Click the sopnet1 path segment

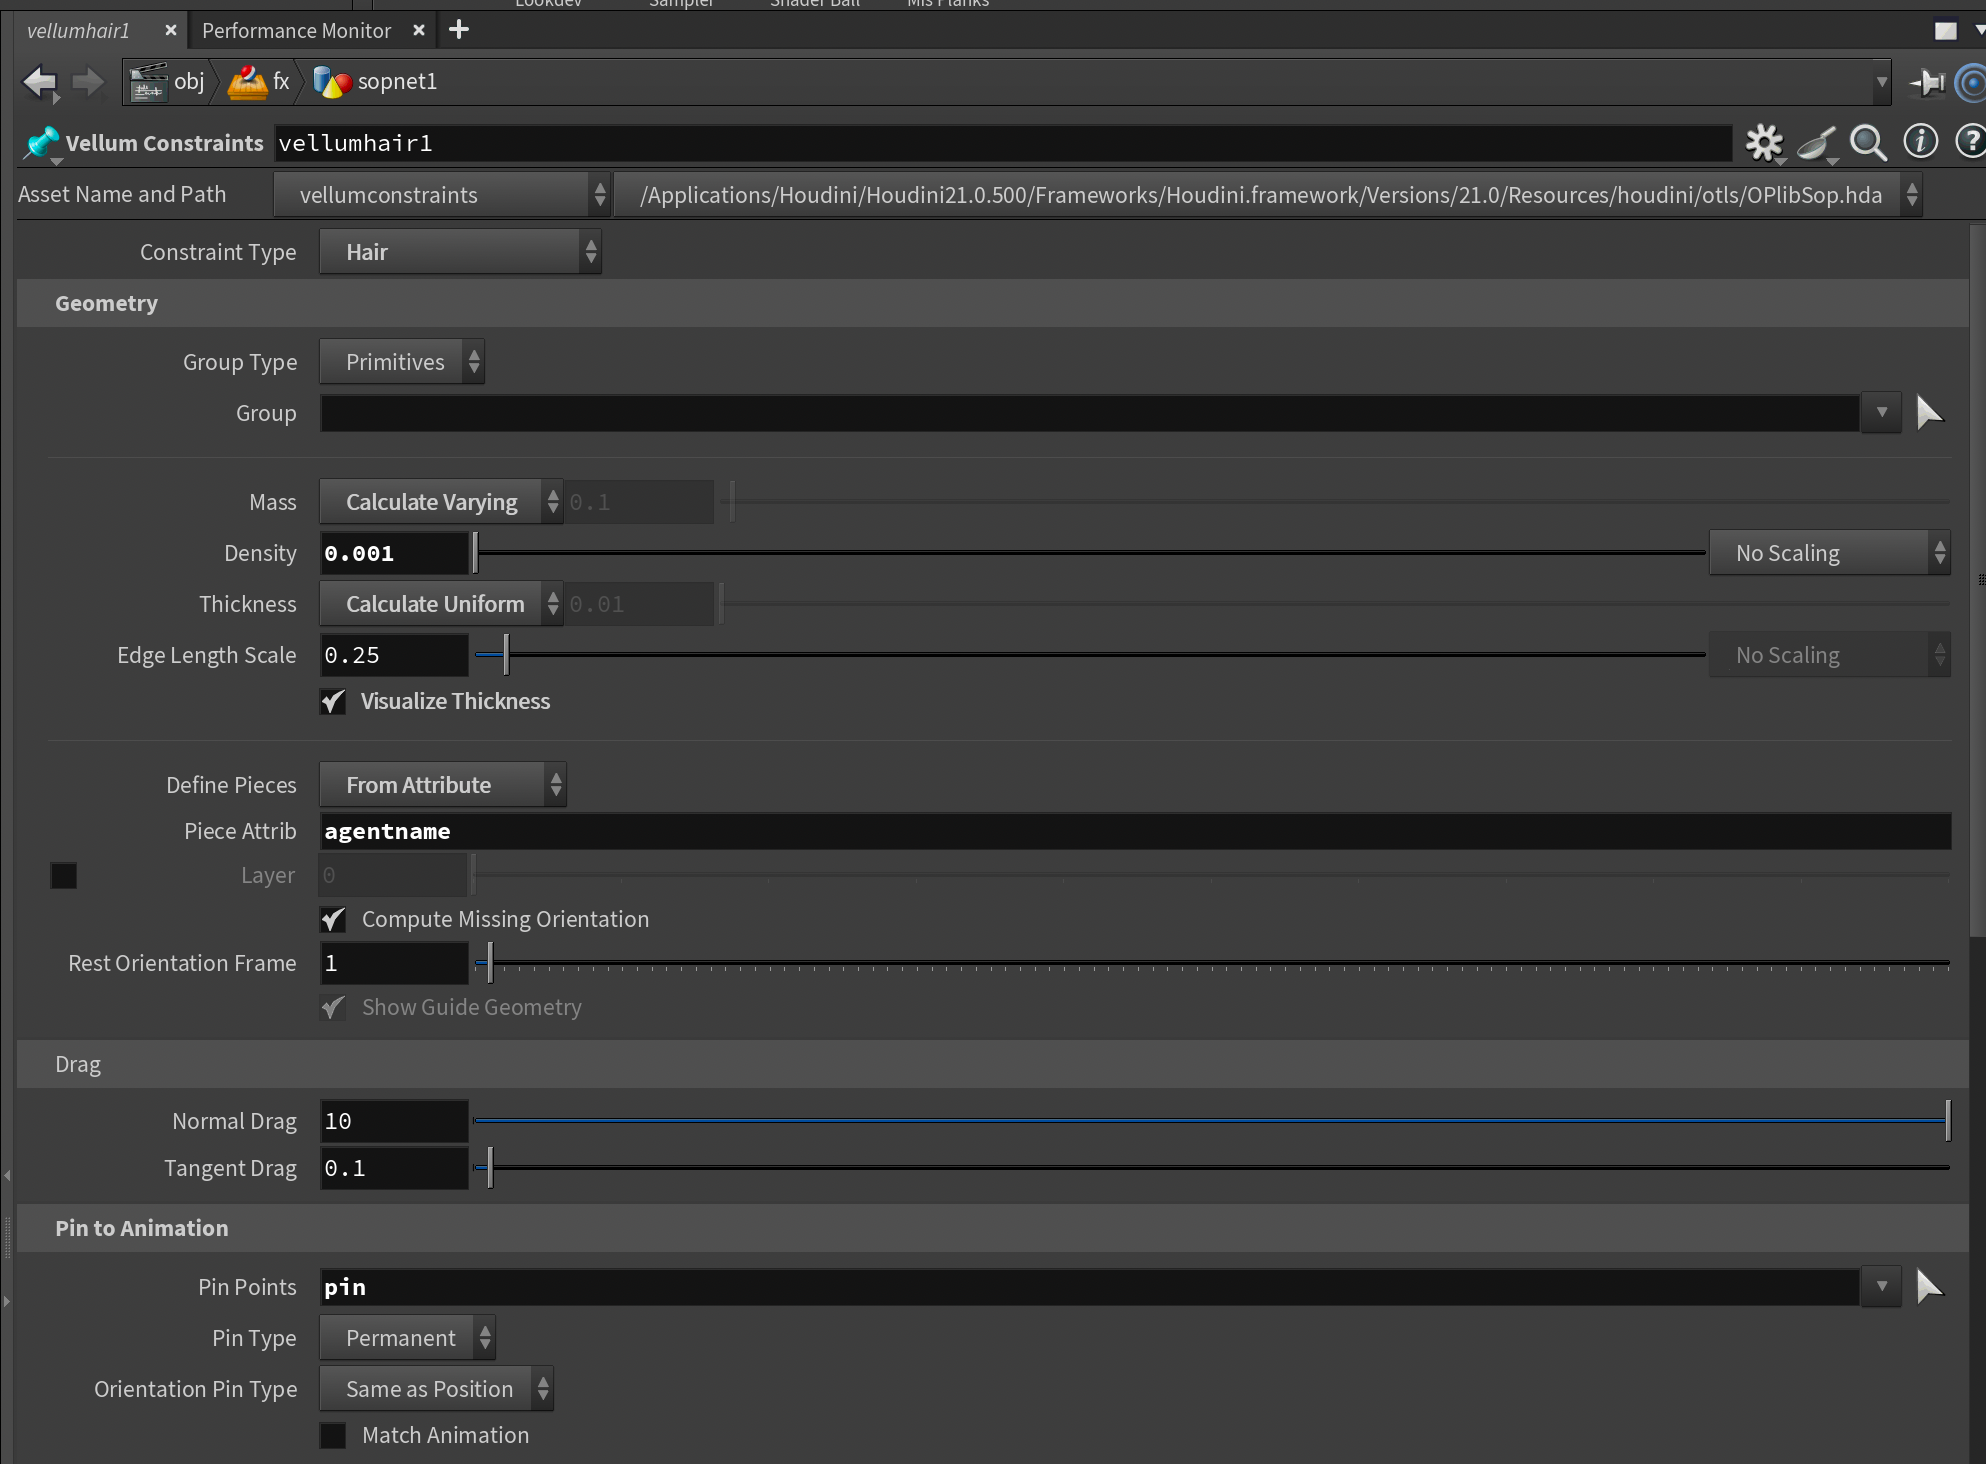click(396, 82)
